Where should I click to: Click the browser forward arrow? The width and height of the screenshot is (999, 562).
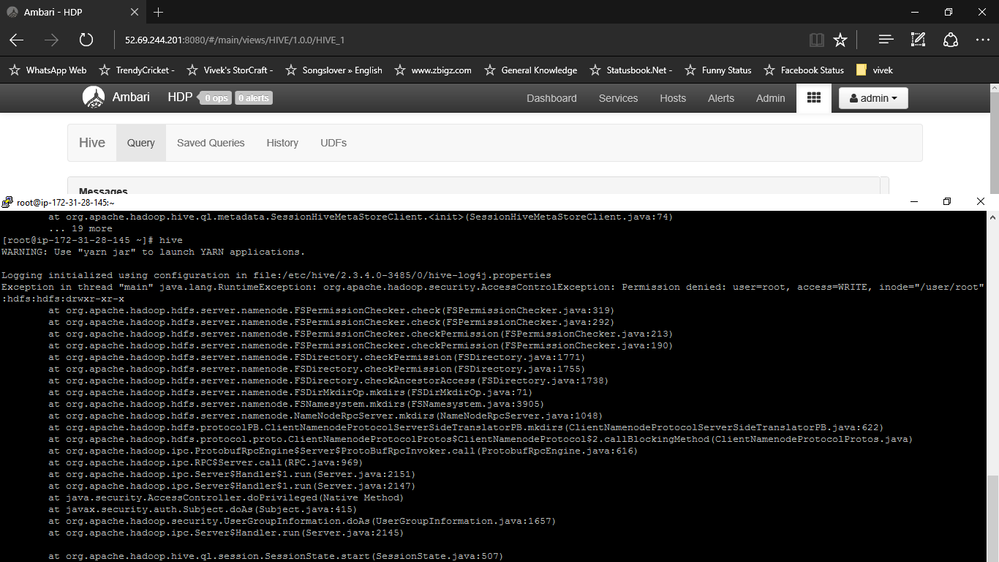[x=52, y=40]
